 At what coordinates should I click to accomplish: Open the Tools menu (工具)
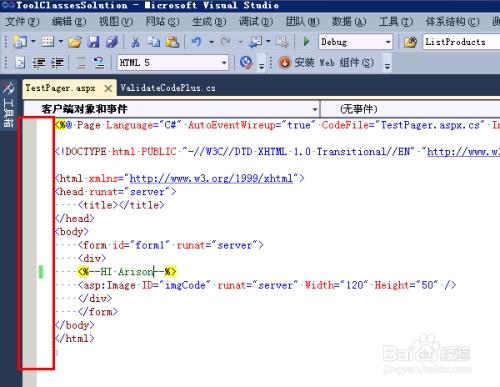tap(396, 22)
